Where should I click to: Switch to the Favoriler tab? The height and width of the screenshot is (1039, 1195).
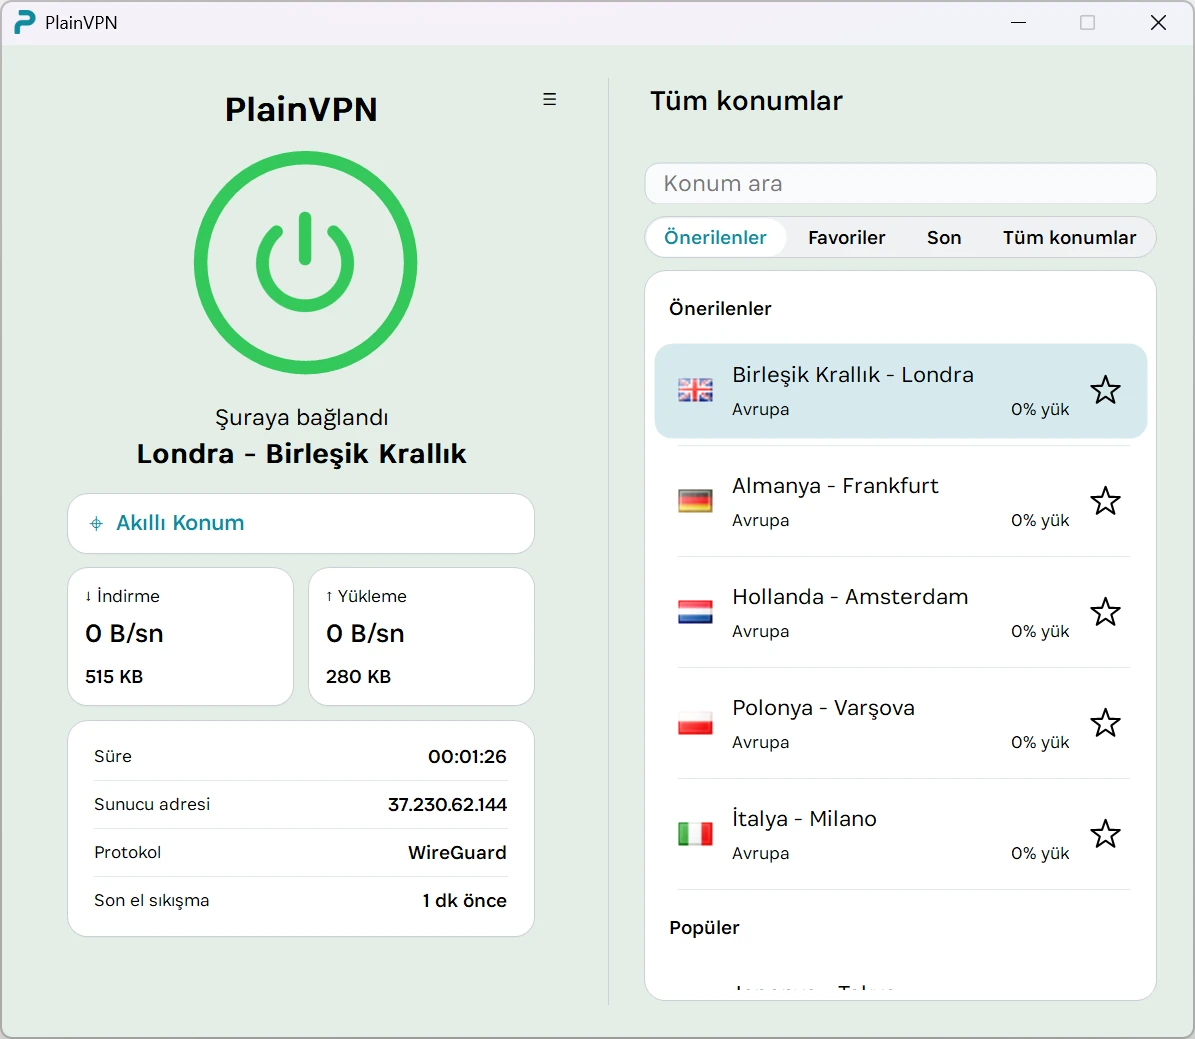point(846,238)
